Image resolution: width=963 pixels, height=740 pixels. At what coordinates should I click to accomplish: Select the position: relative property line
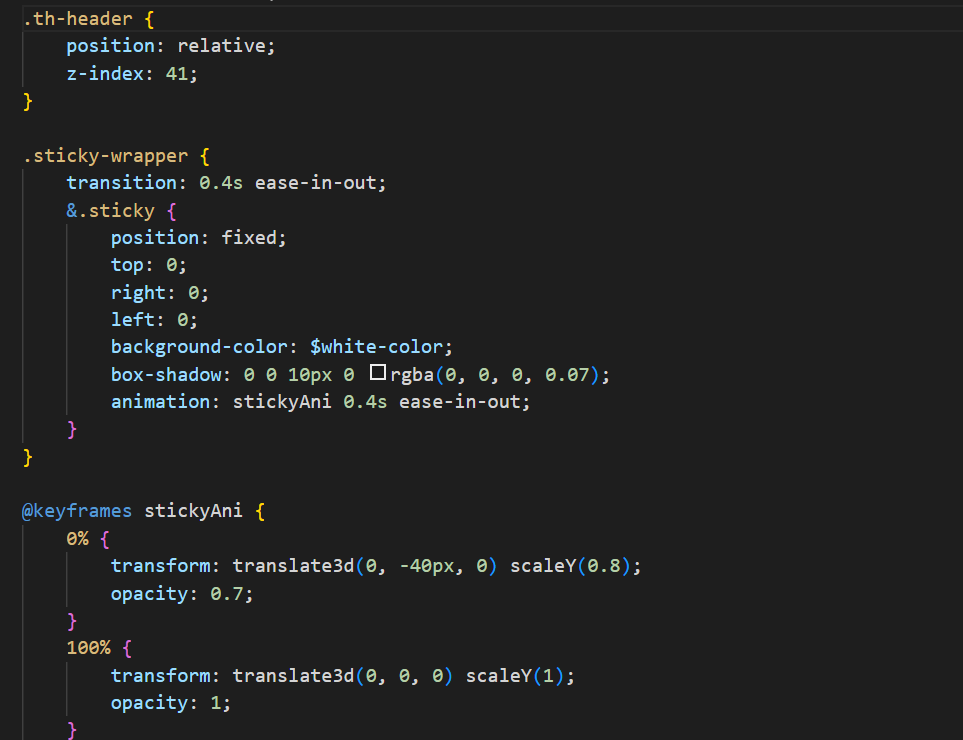pos(170,45)
